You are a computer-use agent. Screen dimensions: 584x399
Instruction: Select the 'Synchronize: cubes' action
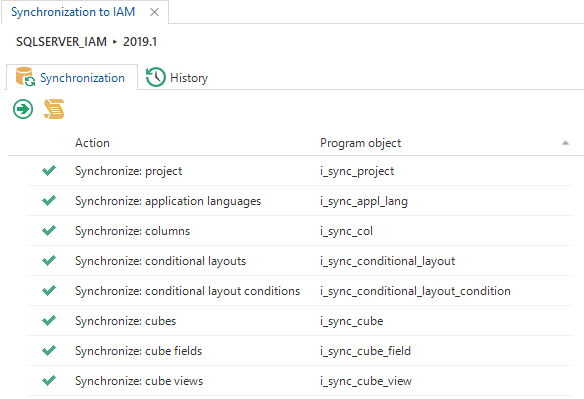click(126, 321)
